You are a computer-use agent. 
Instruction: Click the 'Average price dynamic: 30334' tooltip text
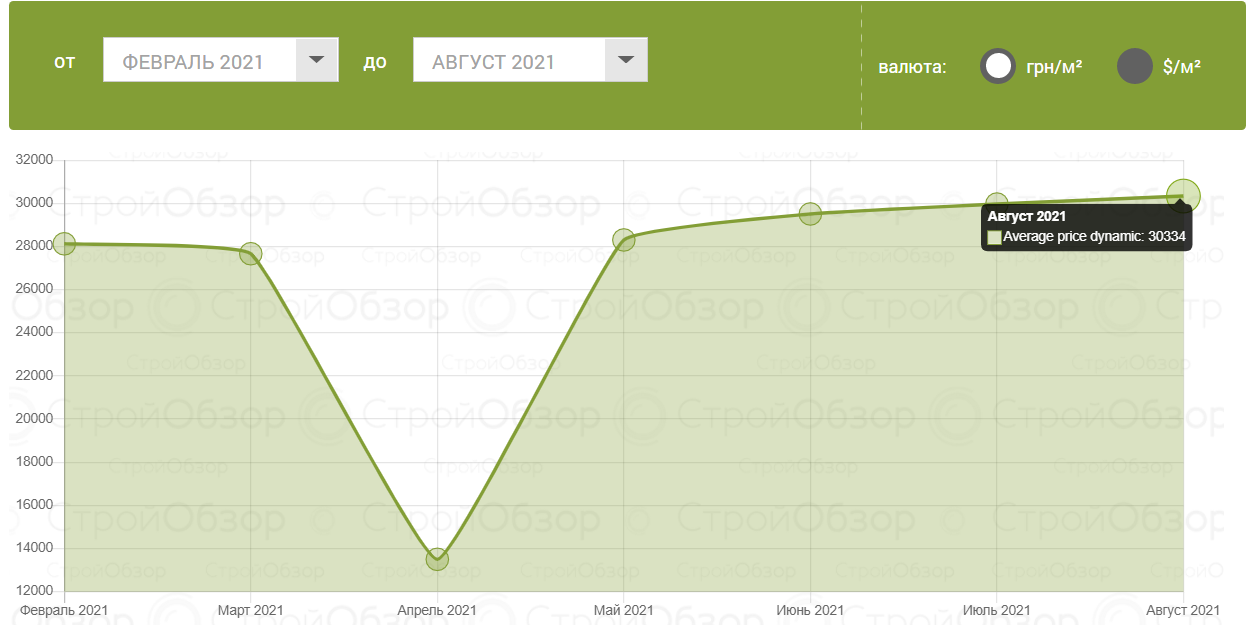(1094, 237)
